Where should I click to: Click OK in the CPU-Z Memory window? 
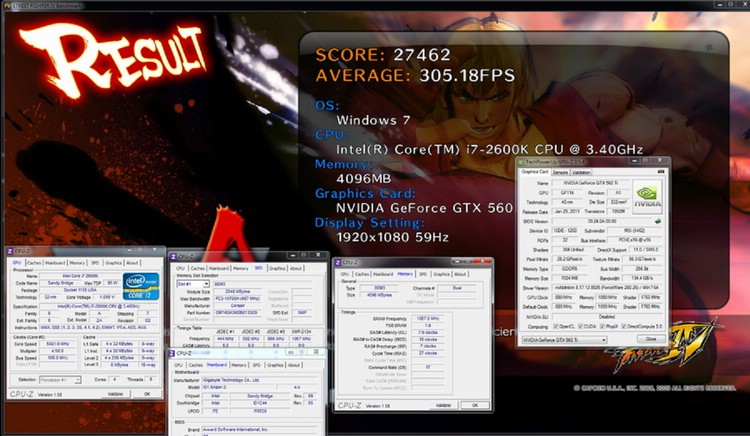[475, 405]
